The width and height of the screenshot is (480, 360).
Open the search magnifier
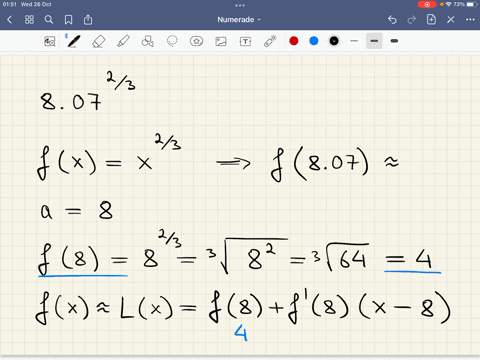coord(49,20)
